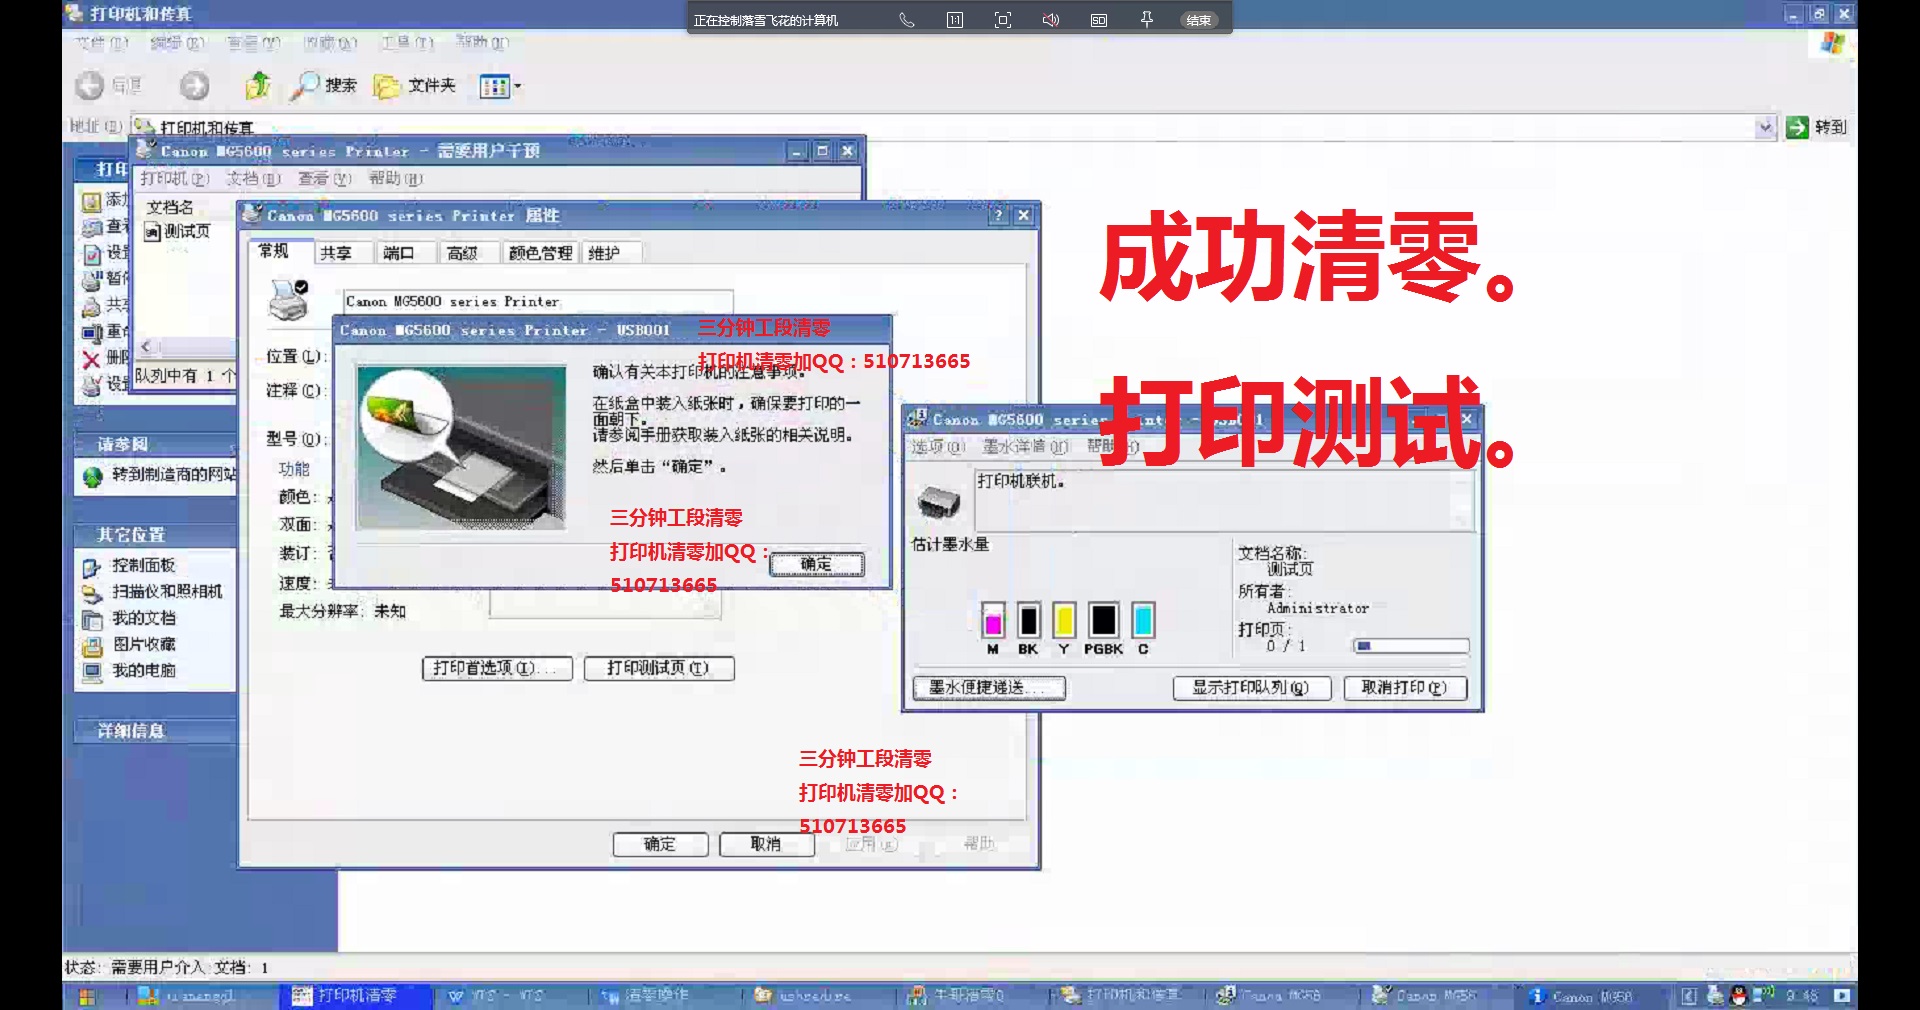Click 转到 Go button by address bar
Image resolution: width=1920 pixels, height=1010 pixels.
point(1816,127)
